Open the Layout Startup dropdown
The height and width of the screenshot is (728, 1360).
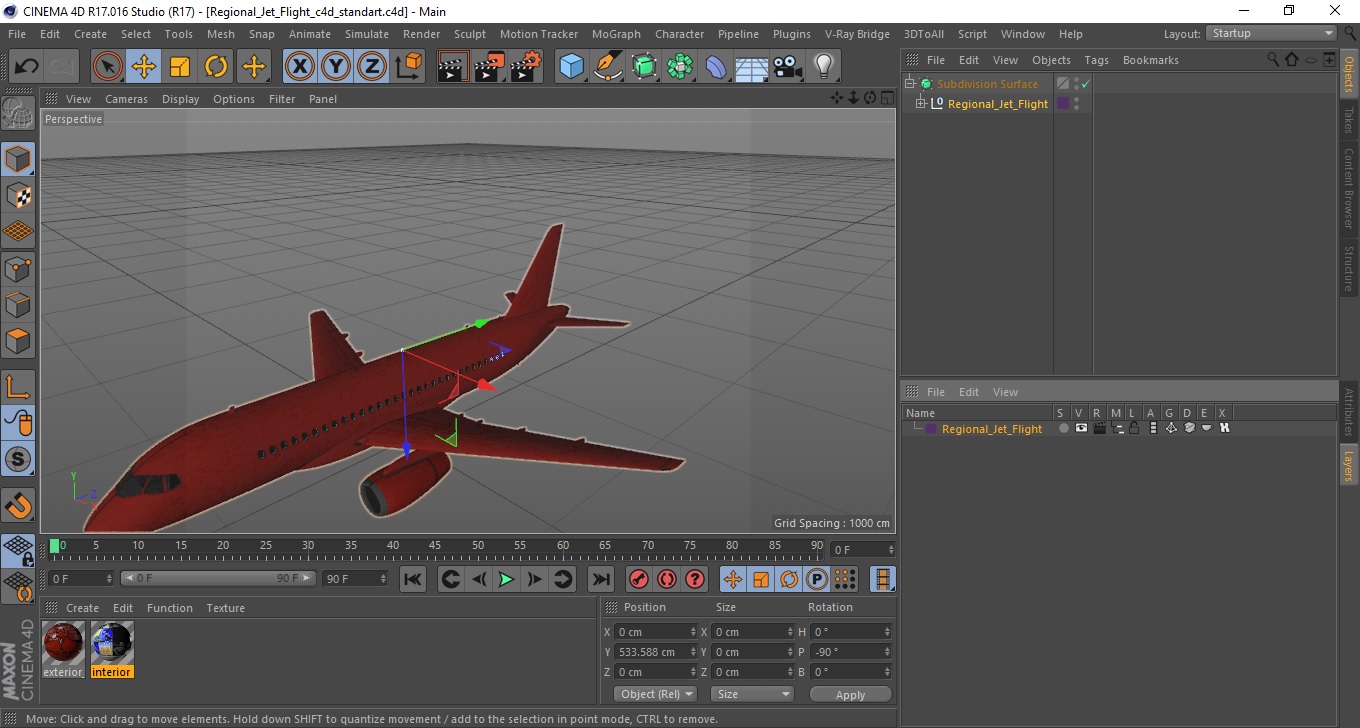click(x=1271, y=33)
